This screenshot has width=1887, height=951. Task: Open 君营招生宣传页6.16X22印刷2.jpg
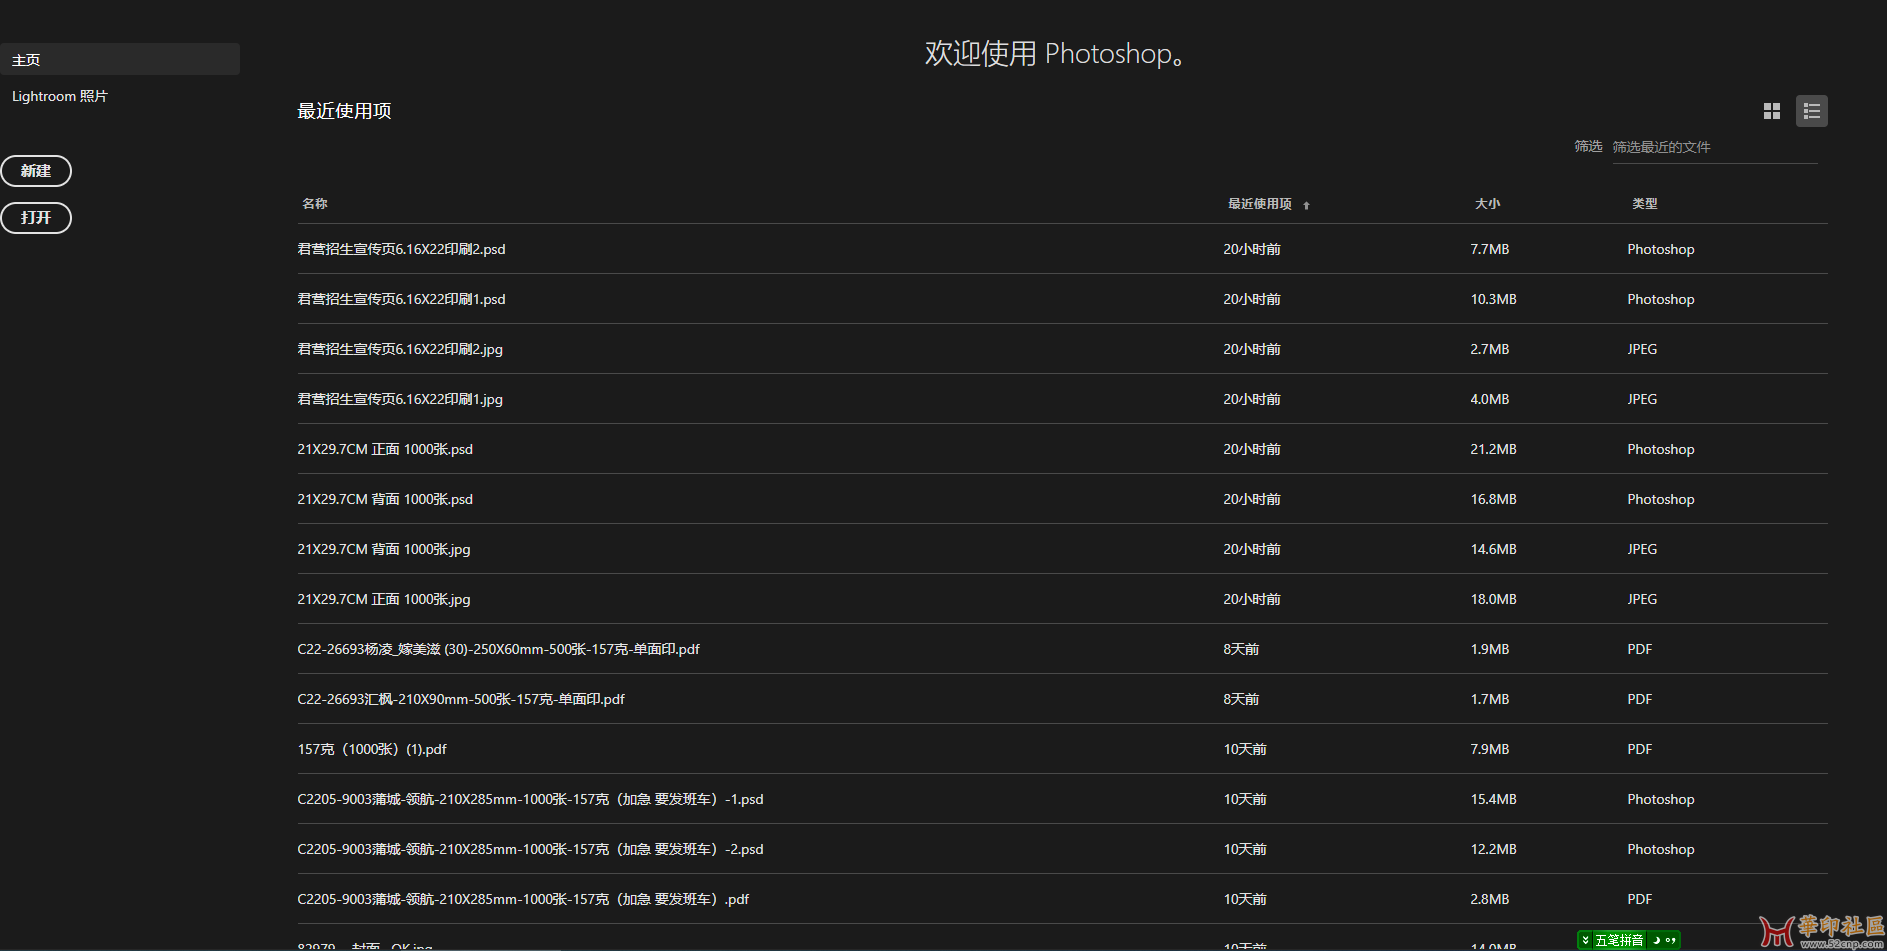[x=400, y=349]
